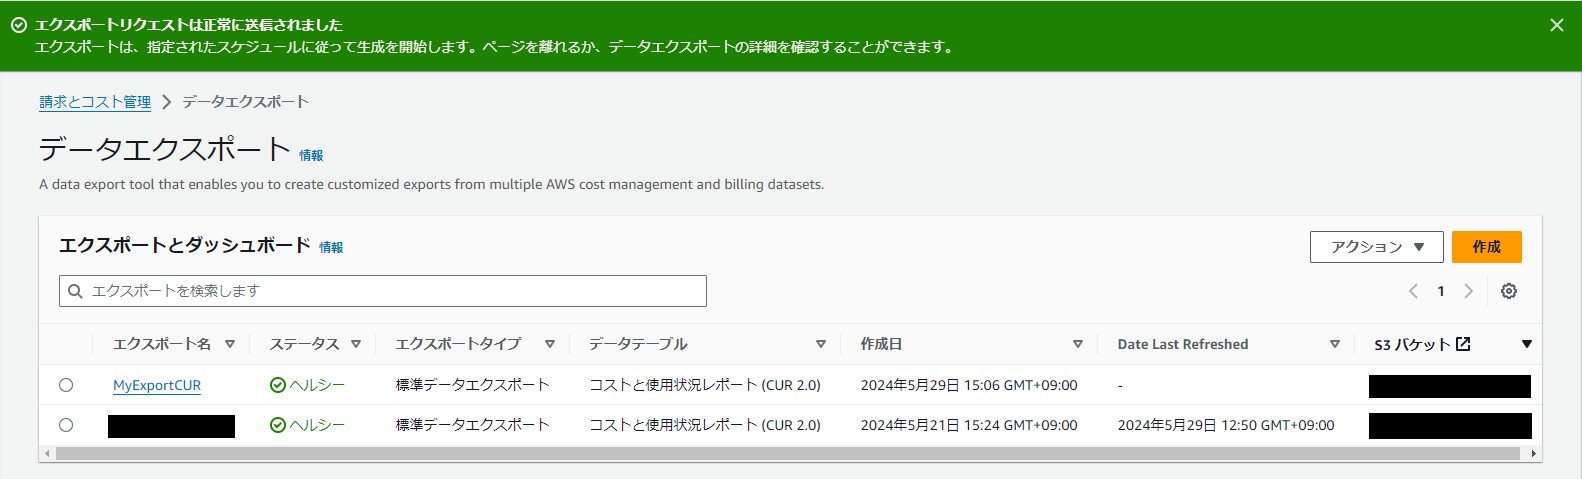Click データエクスポート breadcrumb text
Screen dimensions: 1582x479
[245, 102]
